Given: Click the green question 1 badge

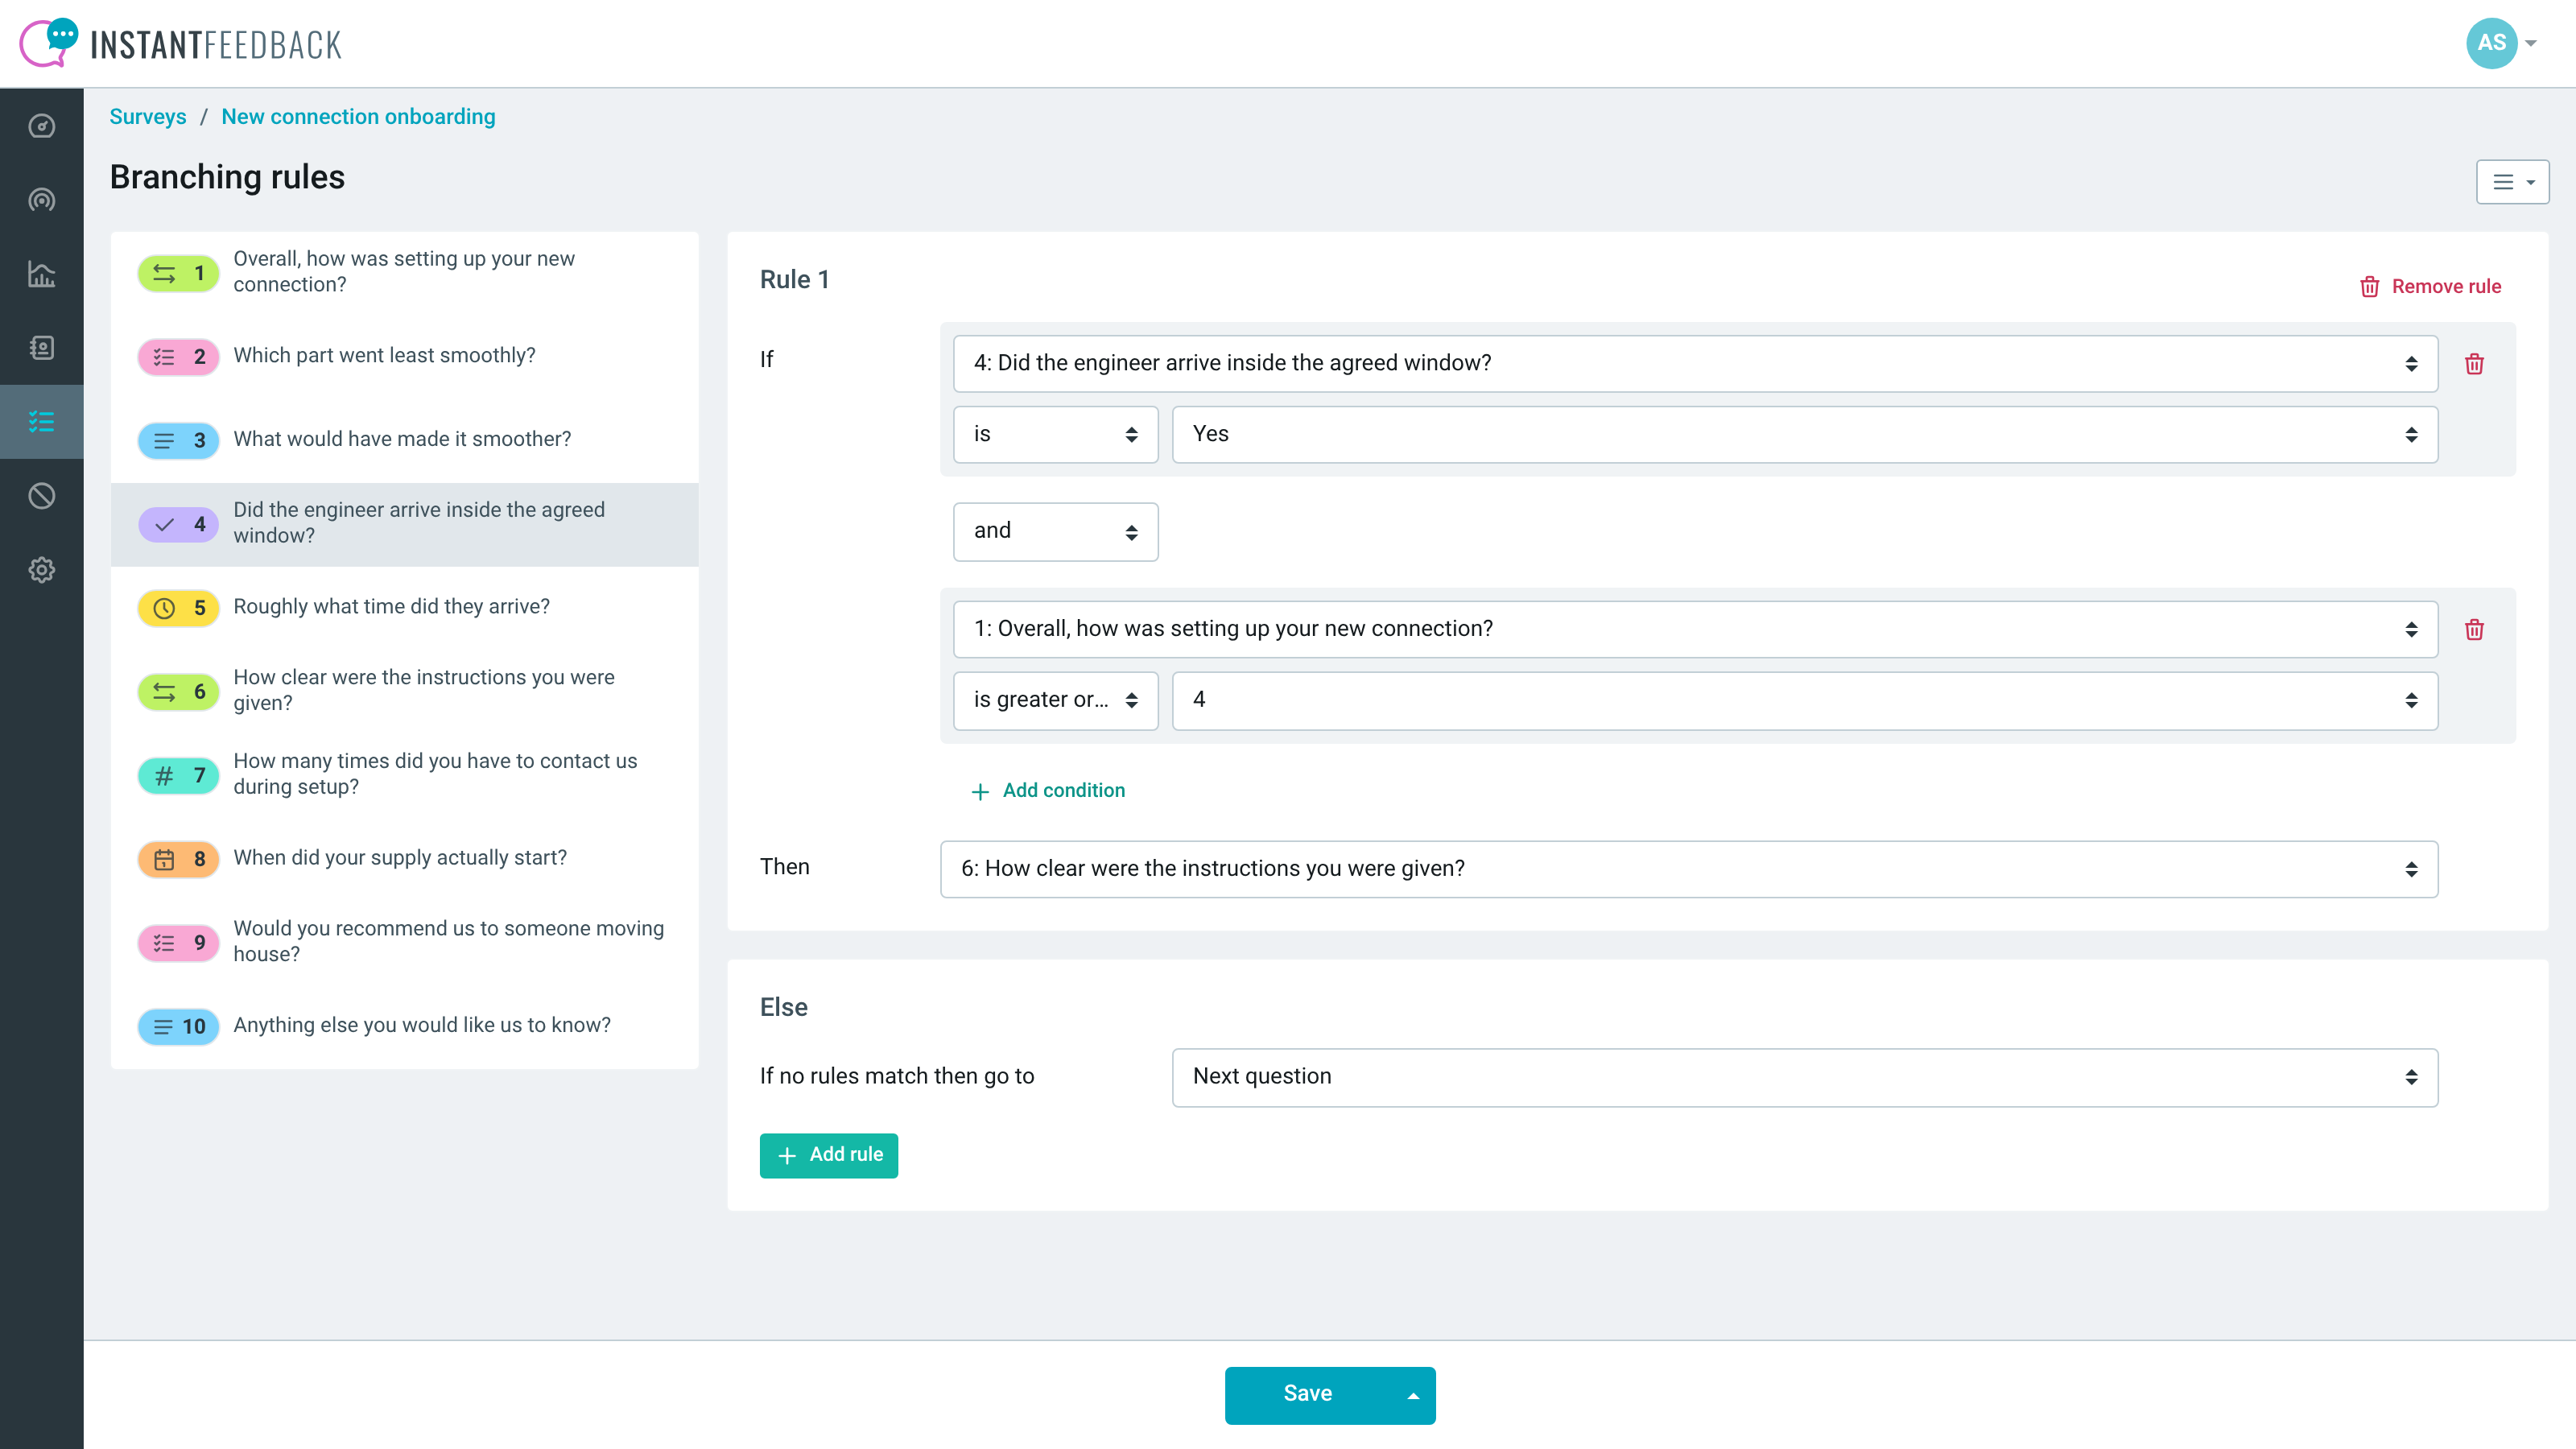Looking at the screenshot, I should pyautogui.click(x=178, y=273).
